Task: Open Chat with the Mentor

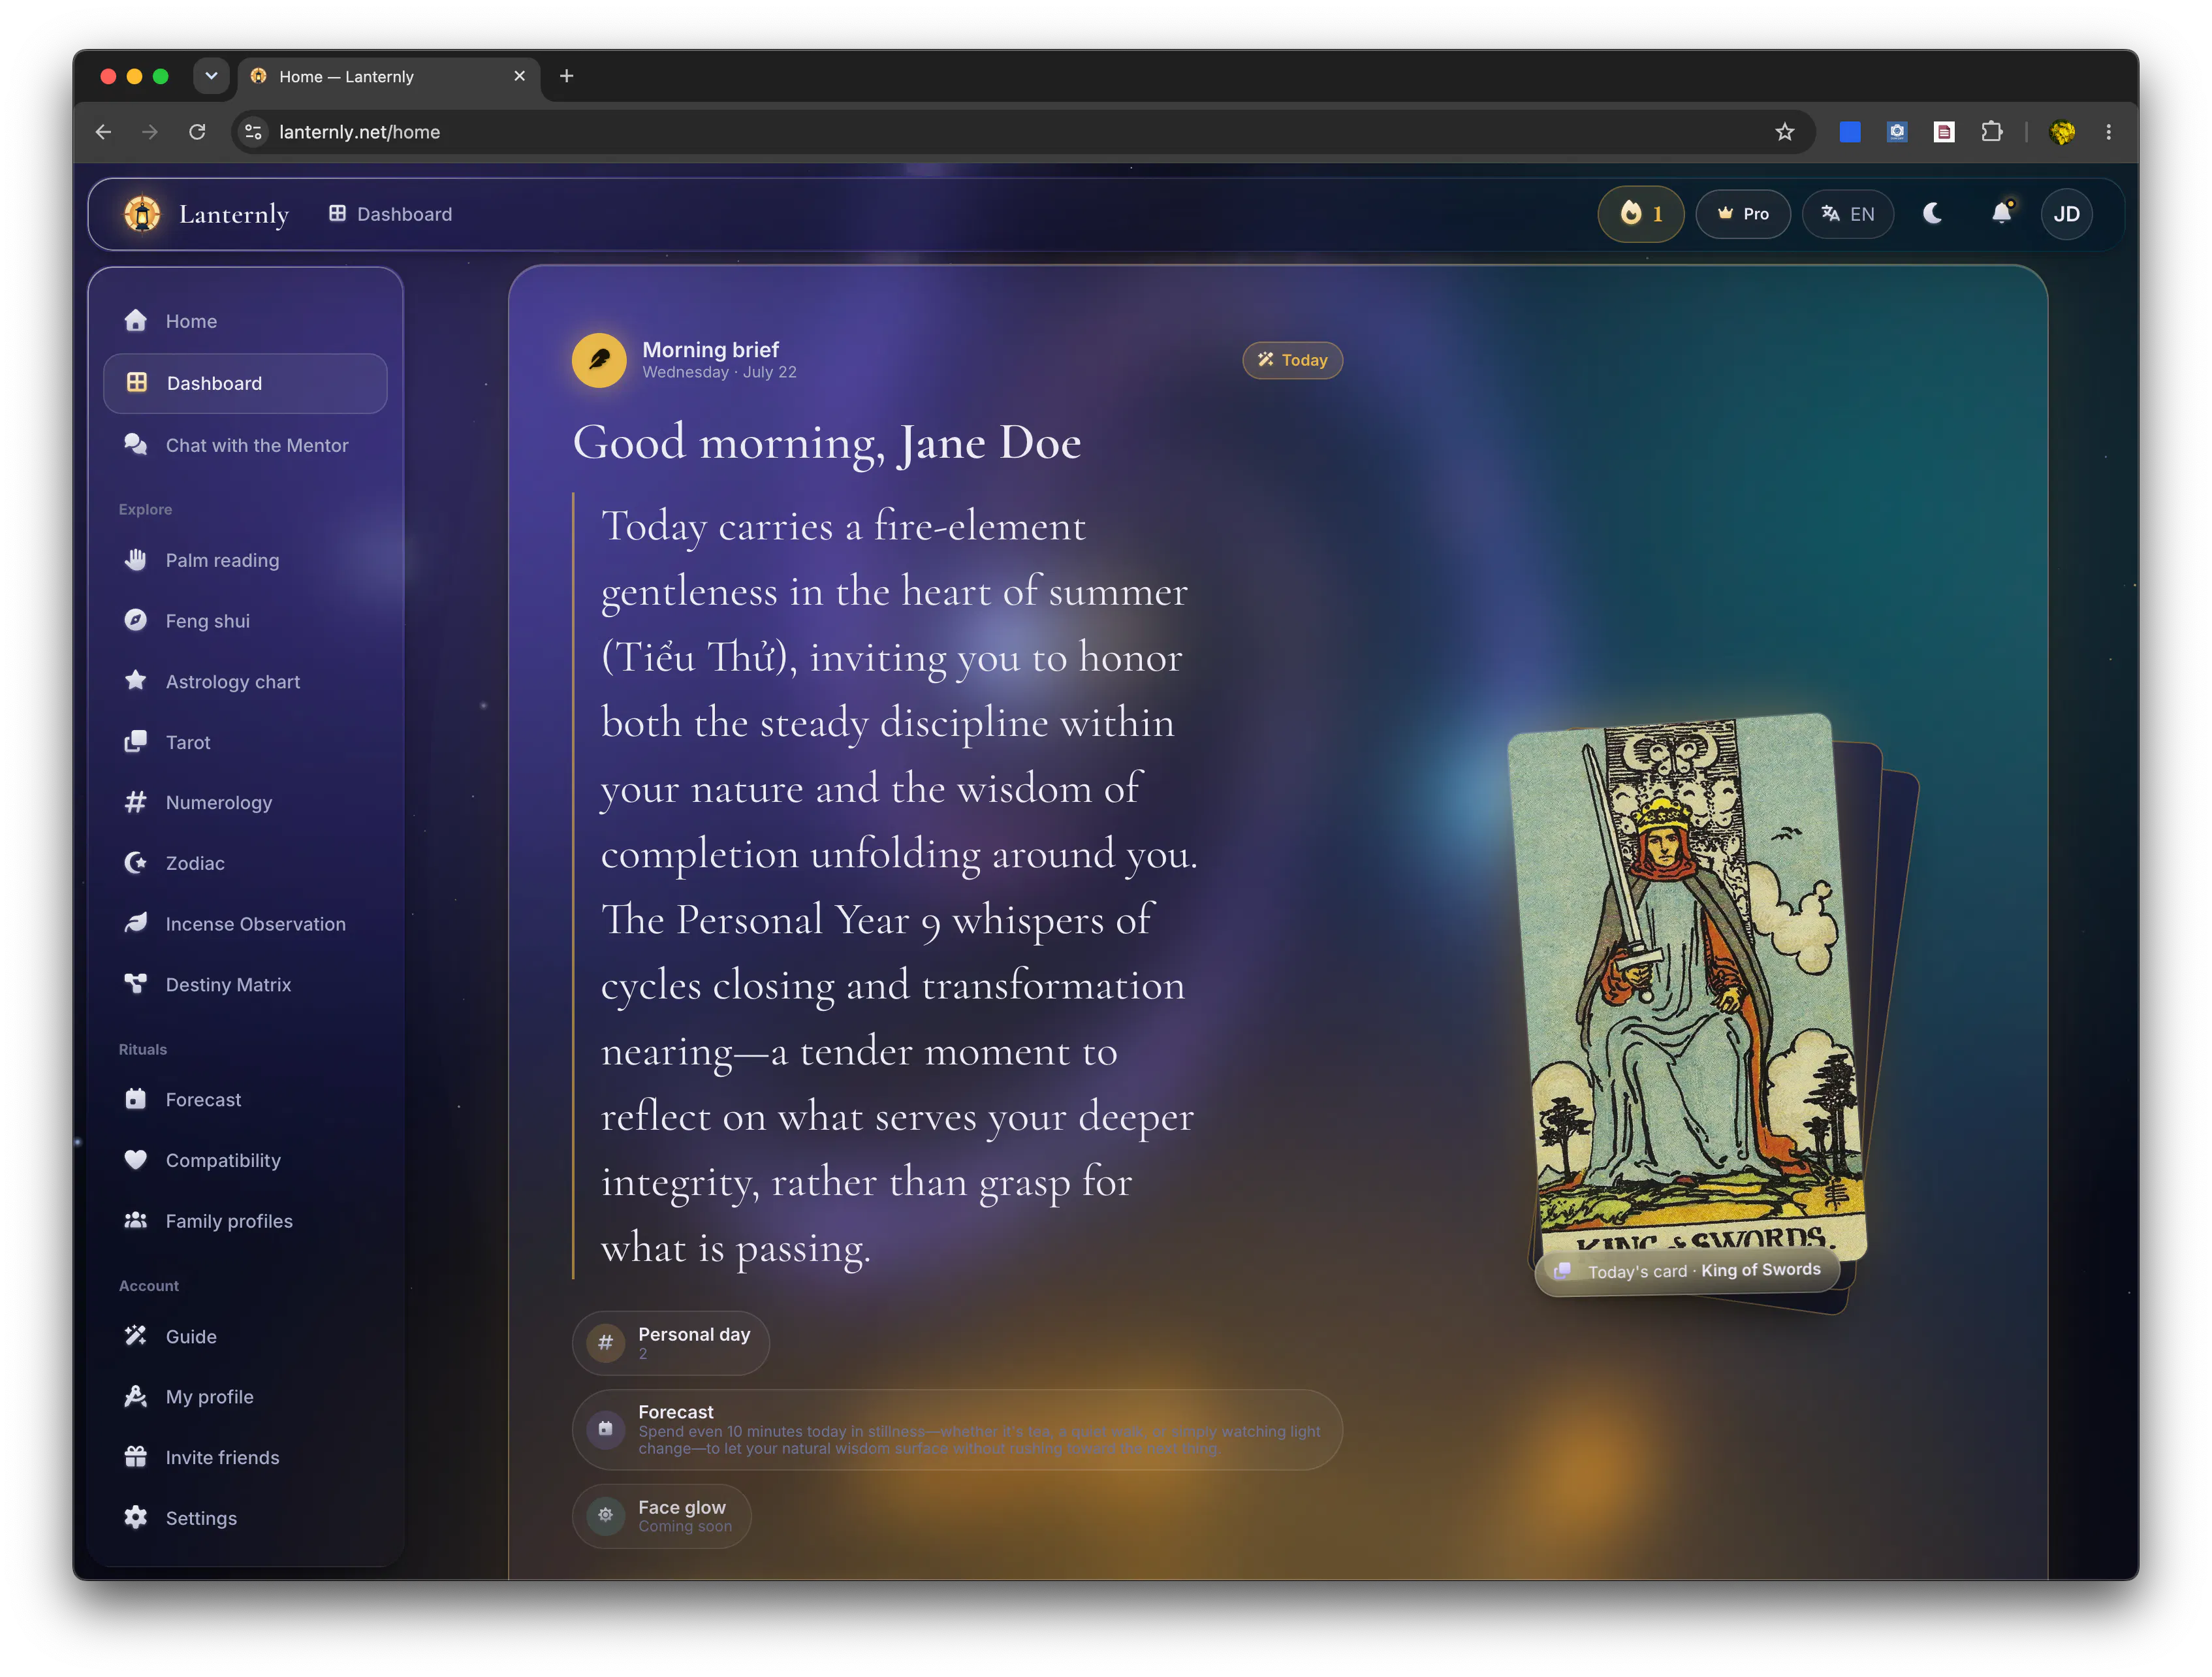Action: point(245,445)
